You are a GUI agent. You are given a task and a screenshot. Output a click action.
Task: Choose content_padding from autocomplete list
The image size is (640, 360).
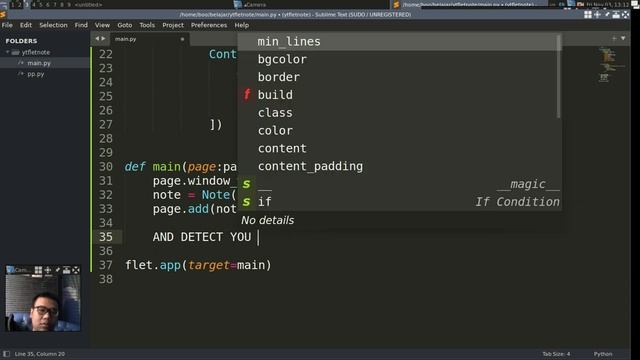(x=399, y=166)
